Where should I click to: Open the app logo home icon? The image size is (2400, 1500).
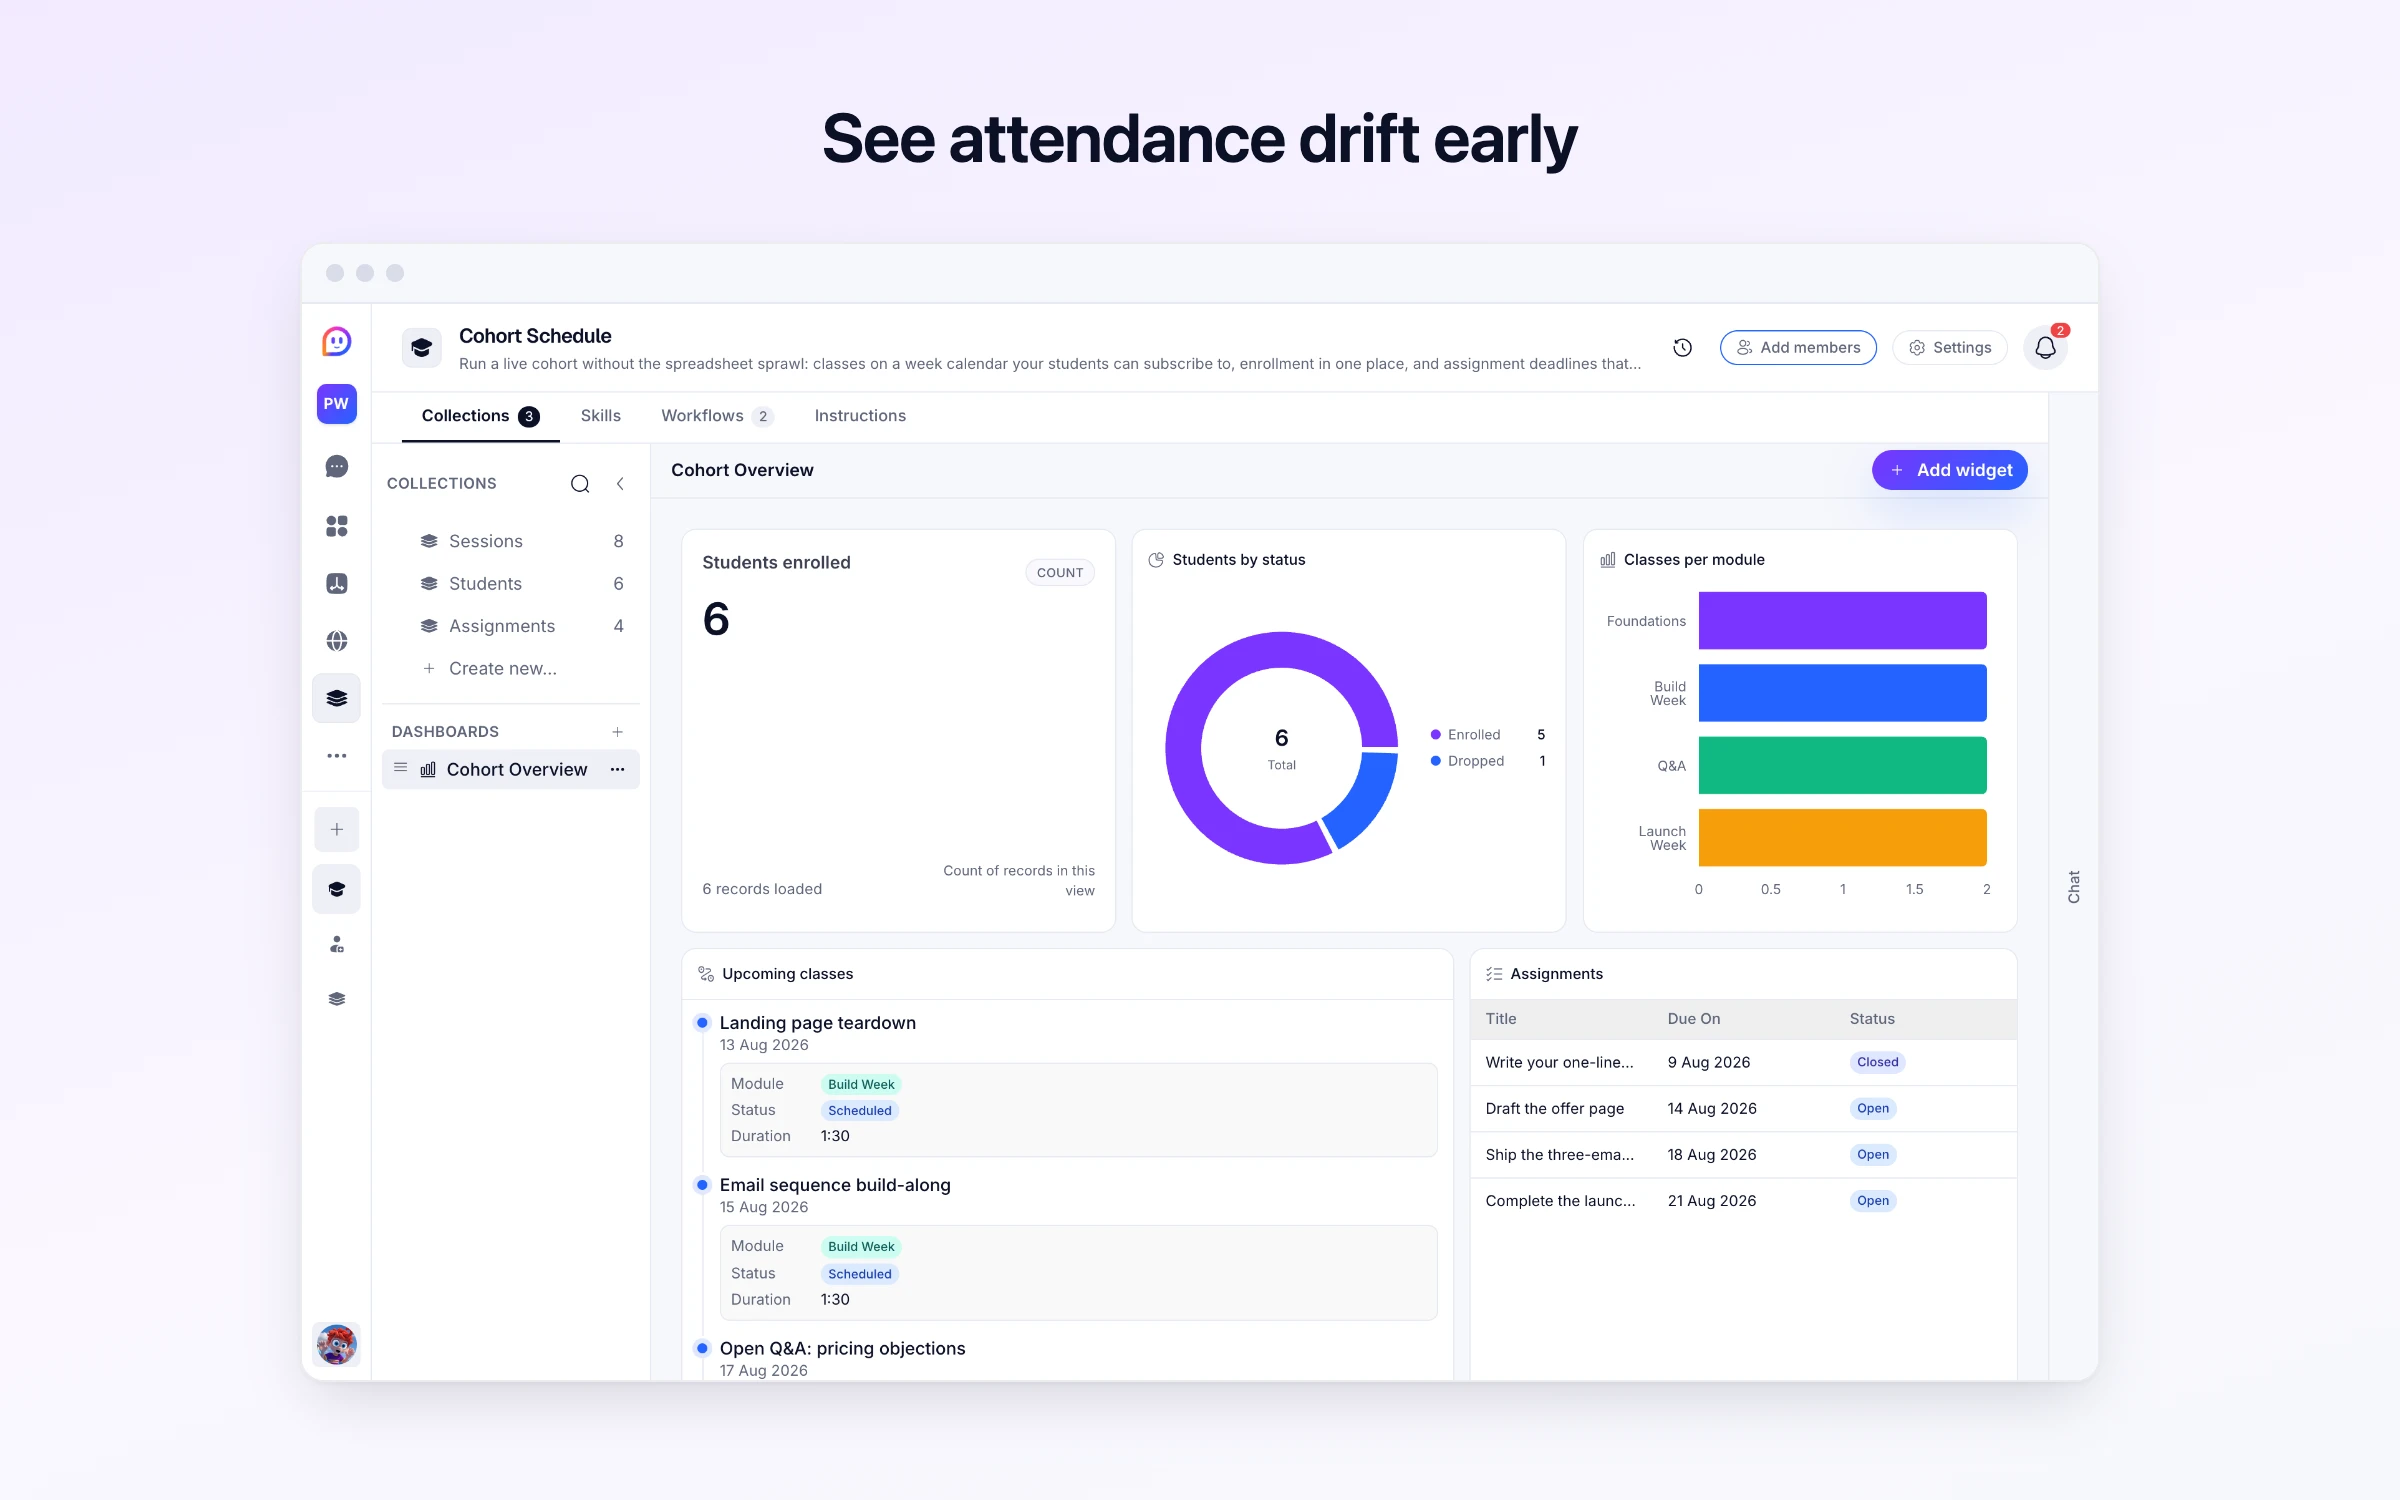coord(336,342)
